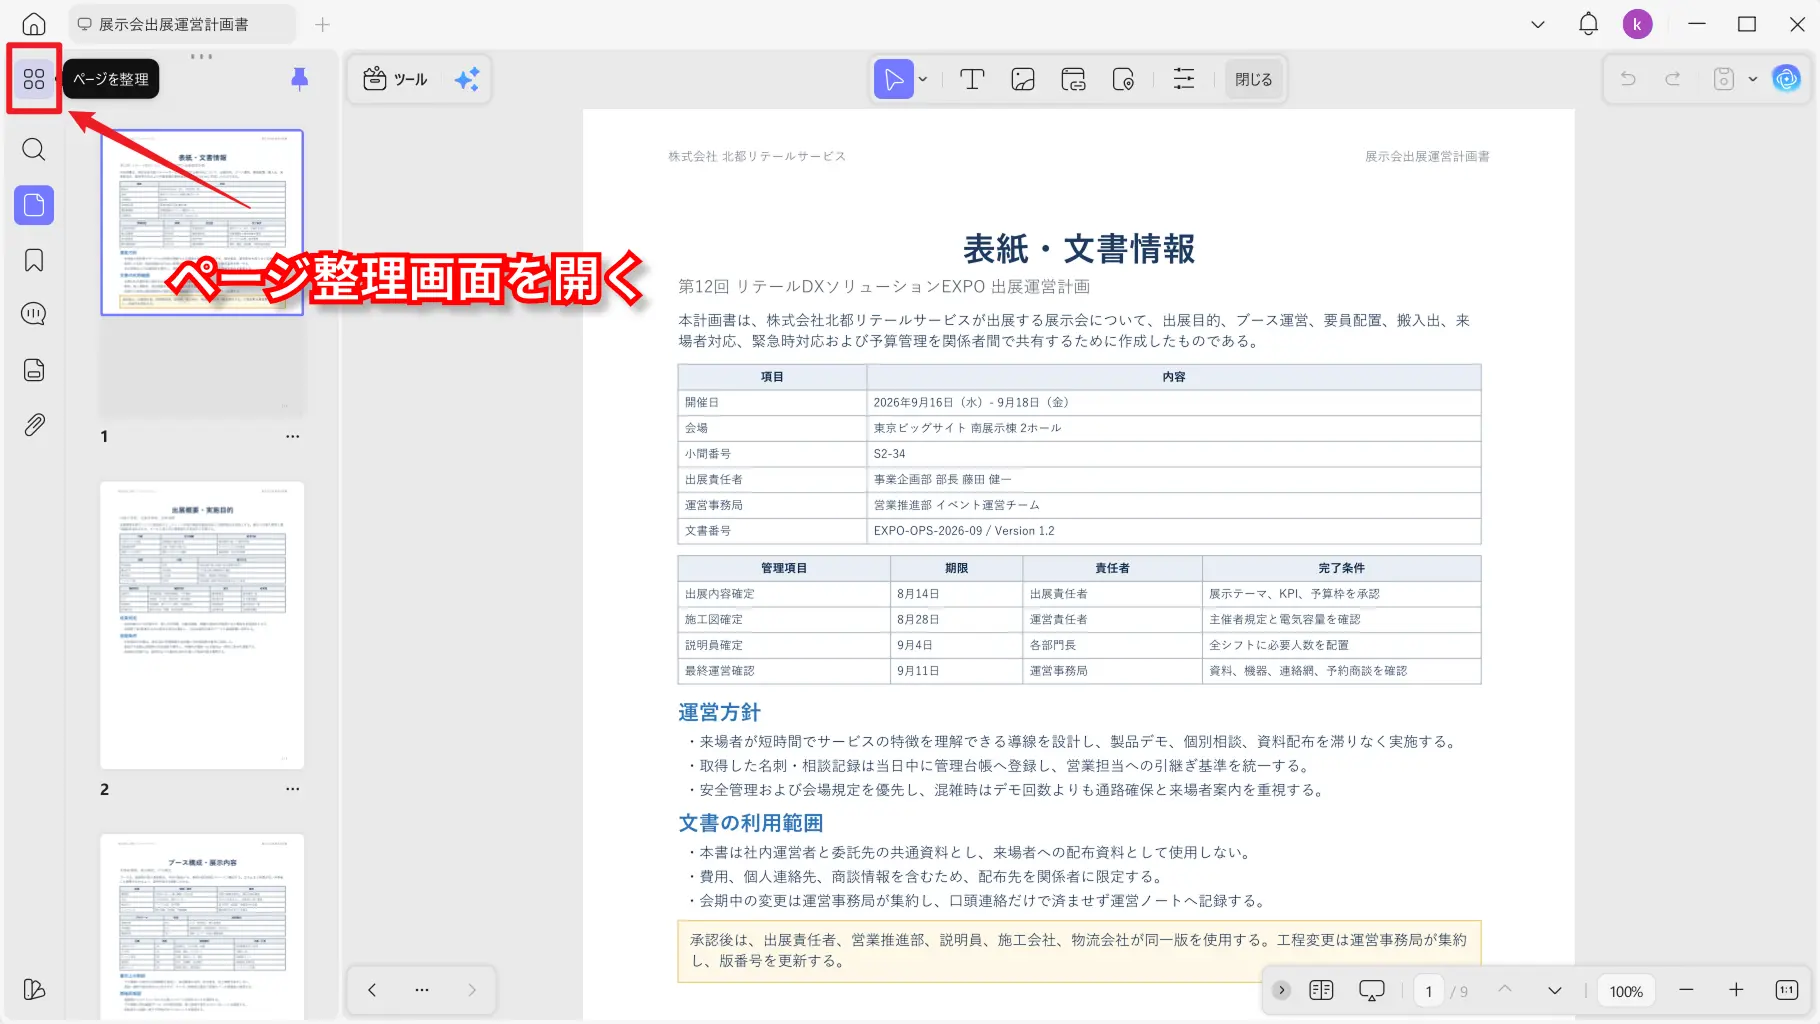
Task: Open the user account avatar k
Action: (1637, 24)
